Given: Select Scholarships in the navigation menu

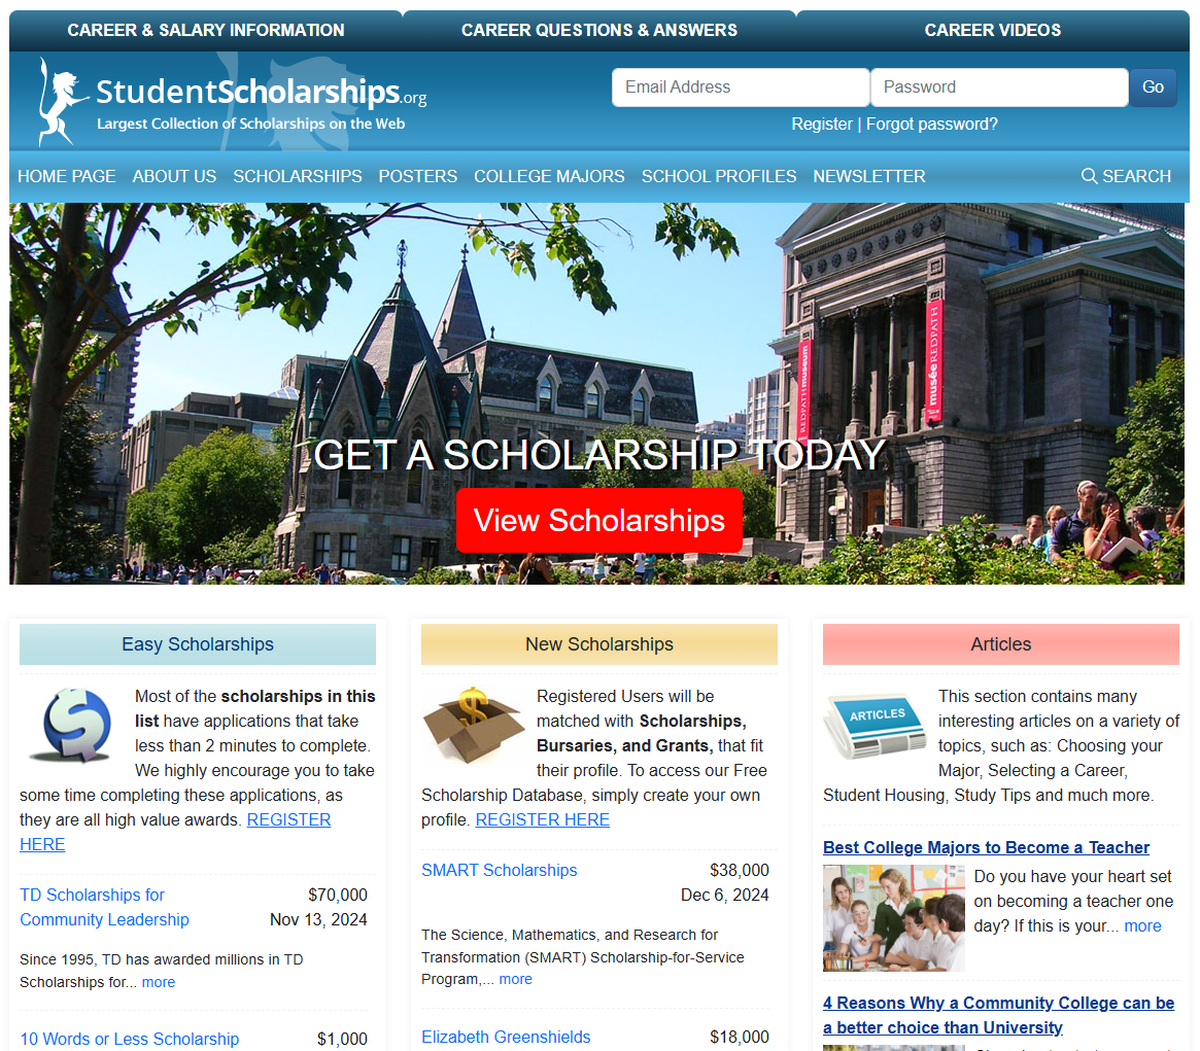Looking at the screenshot, I should pos(297,176).
